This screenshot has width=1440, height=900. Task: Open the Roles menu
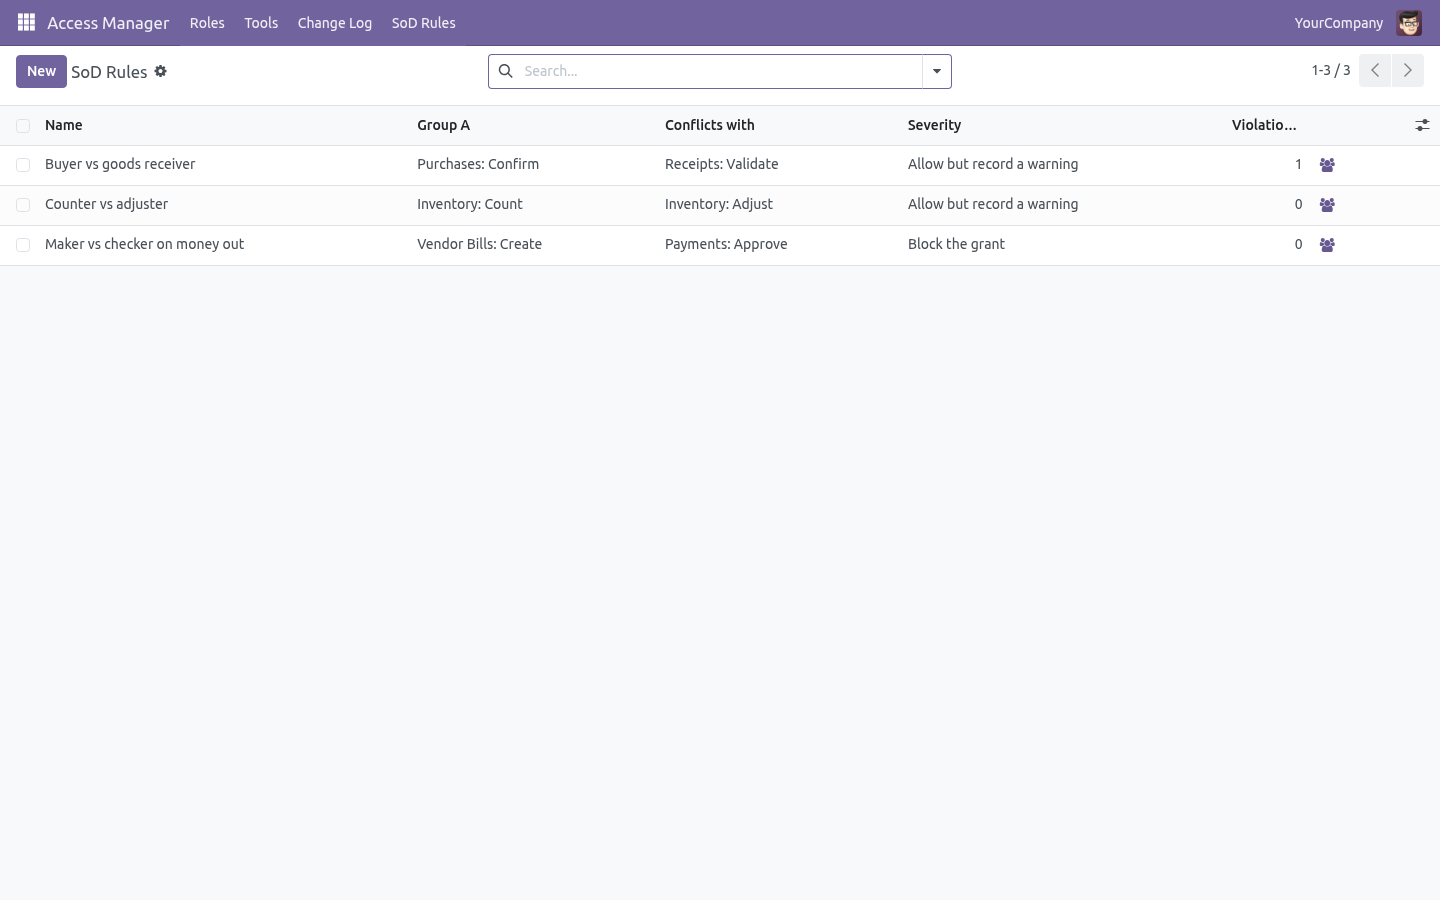[x=207, y=23]
